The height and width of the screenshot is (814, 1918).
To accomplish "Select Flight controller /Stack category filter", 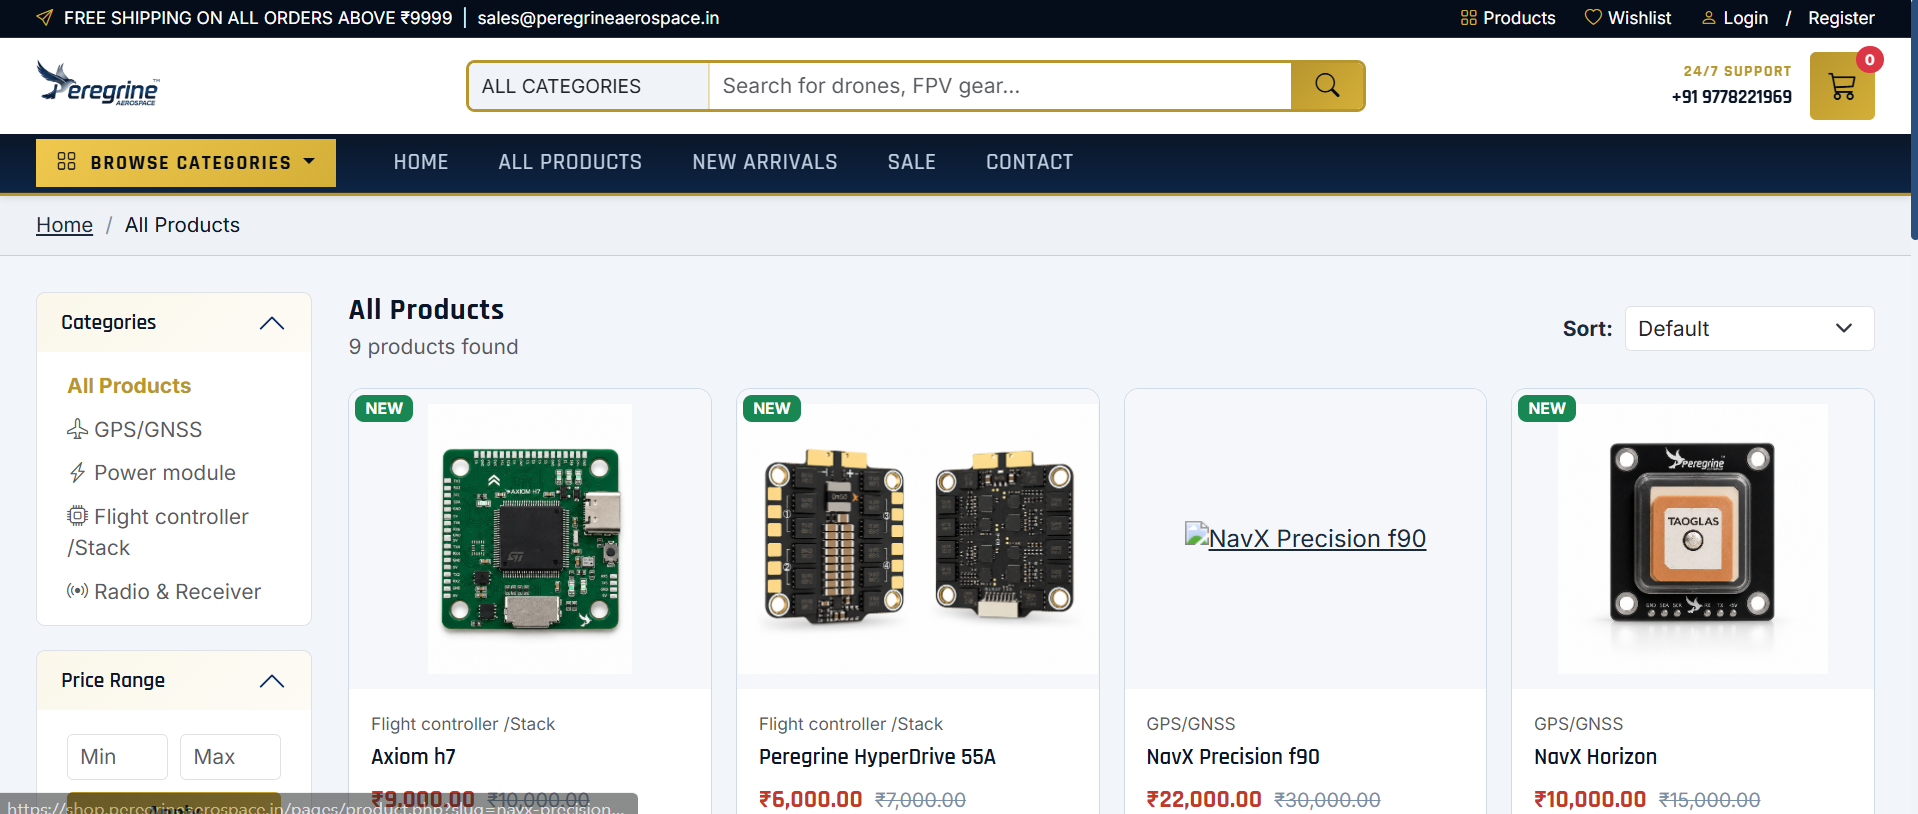I will 158,532.
